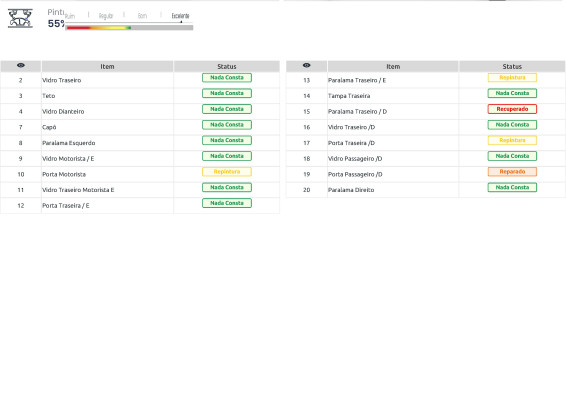Screen dimensions: 566x400
Task: Click the Status header of right table
Action: click(x=512, y=66)
